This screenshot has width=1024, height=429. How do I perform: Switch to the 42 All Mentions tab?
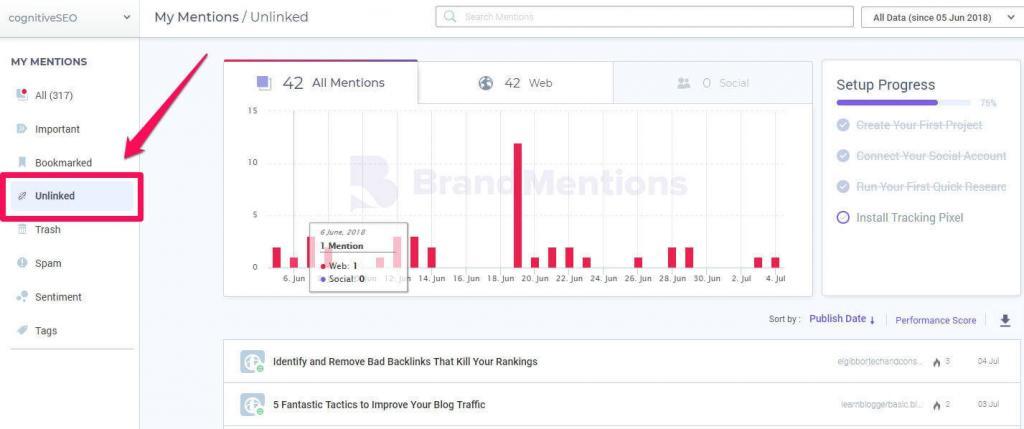[x=321, y=82]
